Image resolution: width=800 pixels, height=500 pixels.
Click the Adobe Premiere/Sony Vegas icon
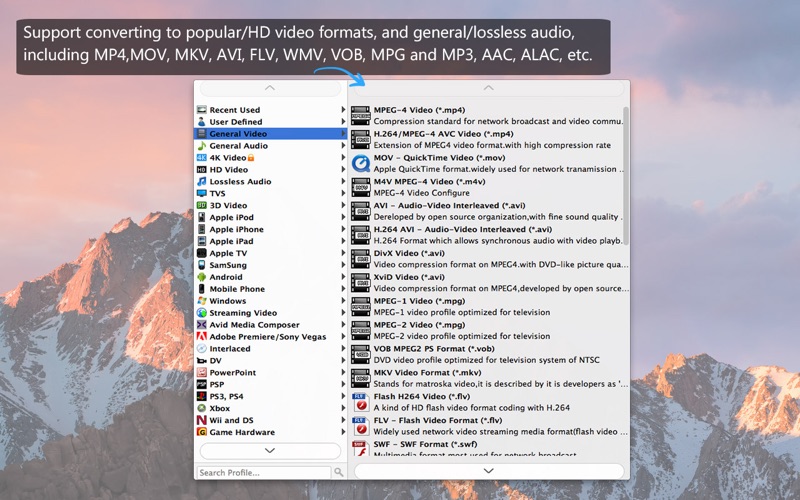tap(202, 337)
